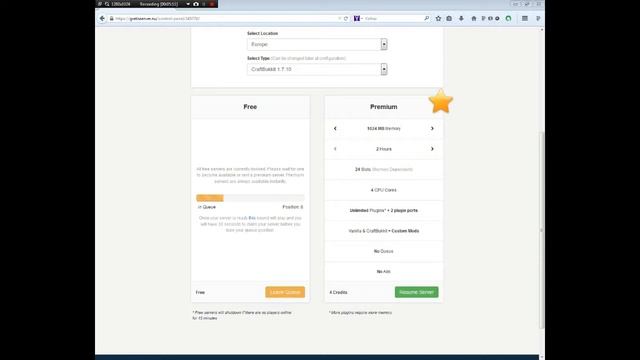This screenshot has width=640, height=360.
Task: Click the Unlimited Plugins row
Action: [x=384, y=210]
